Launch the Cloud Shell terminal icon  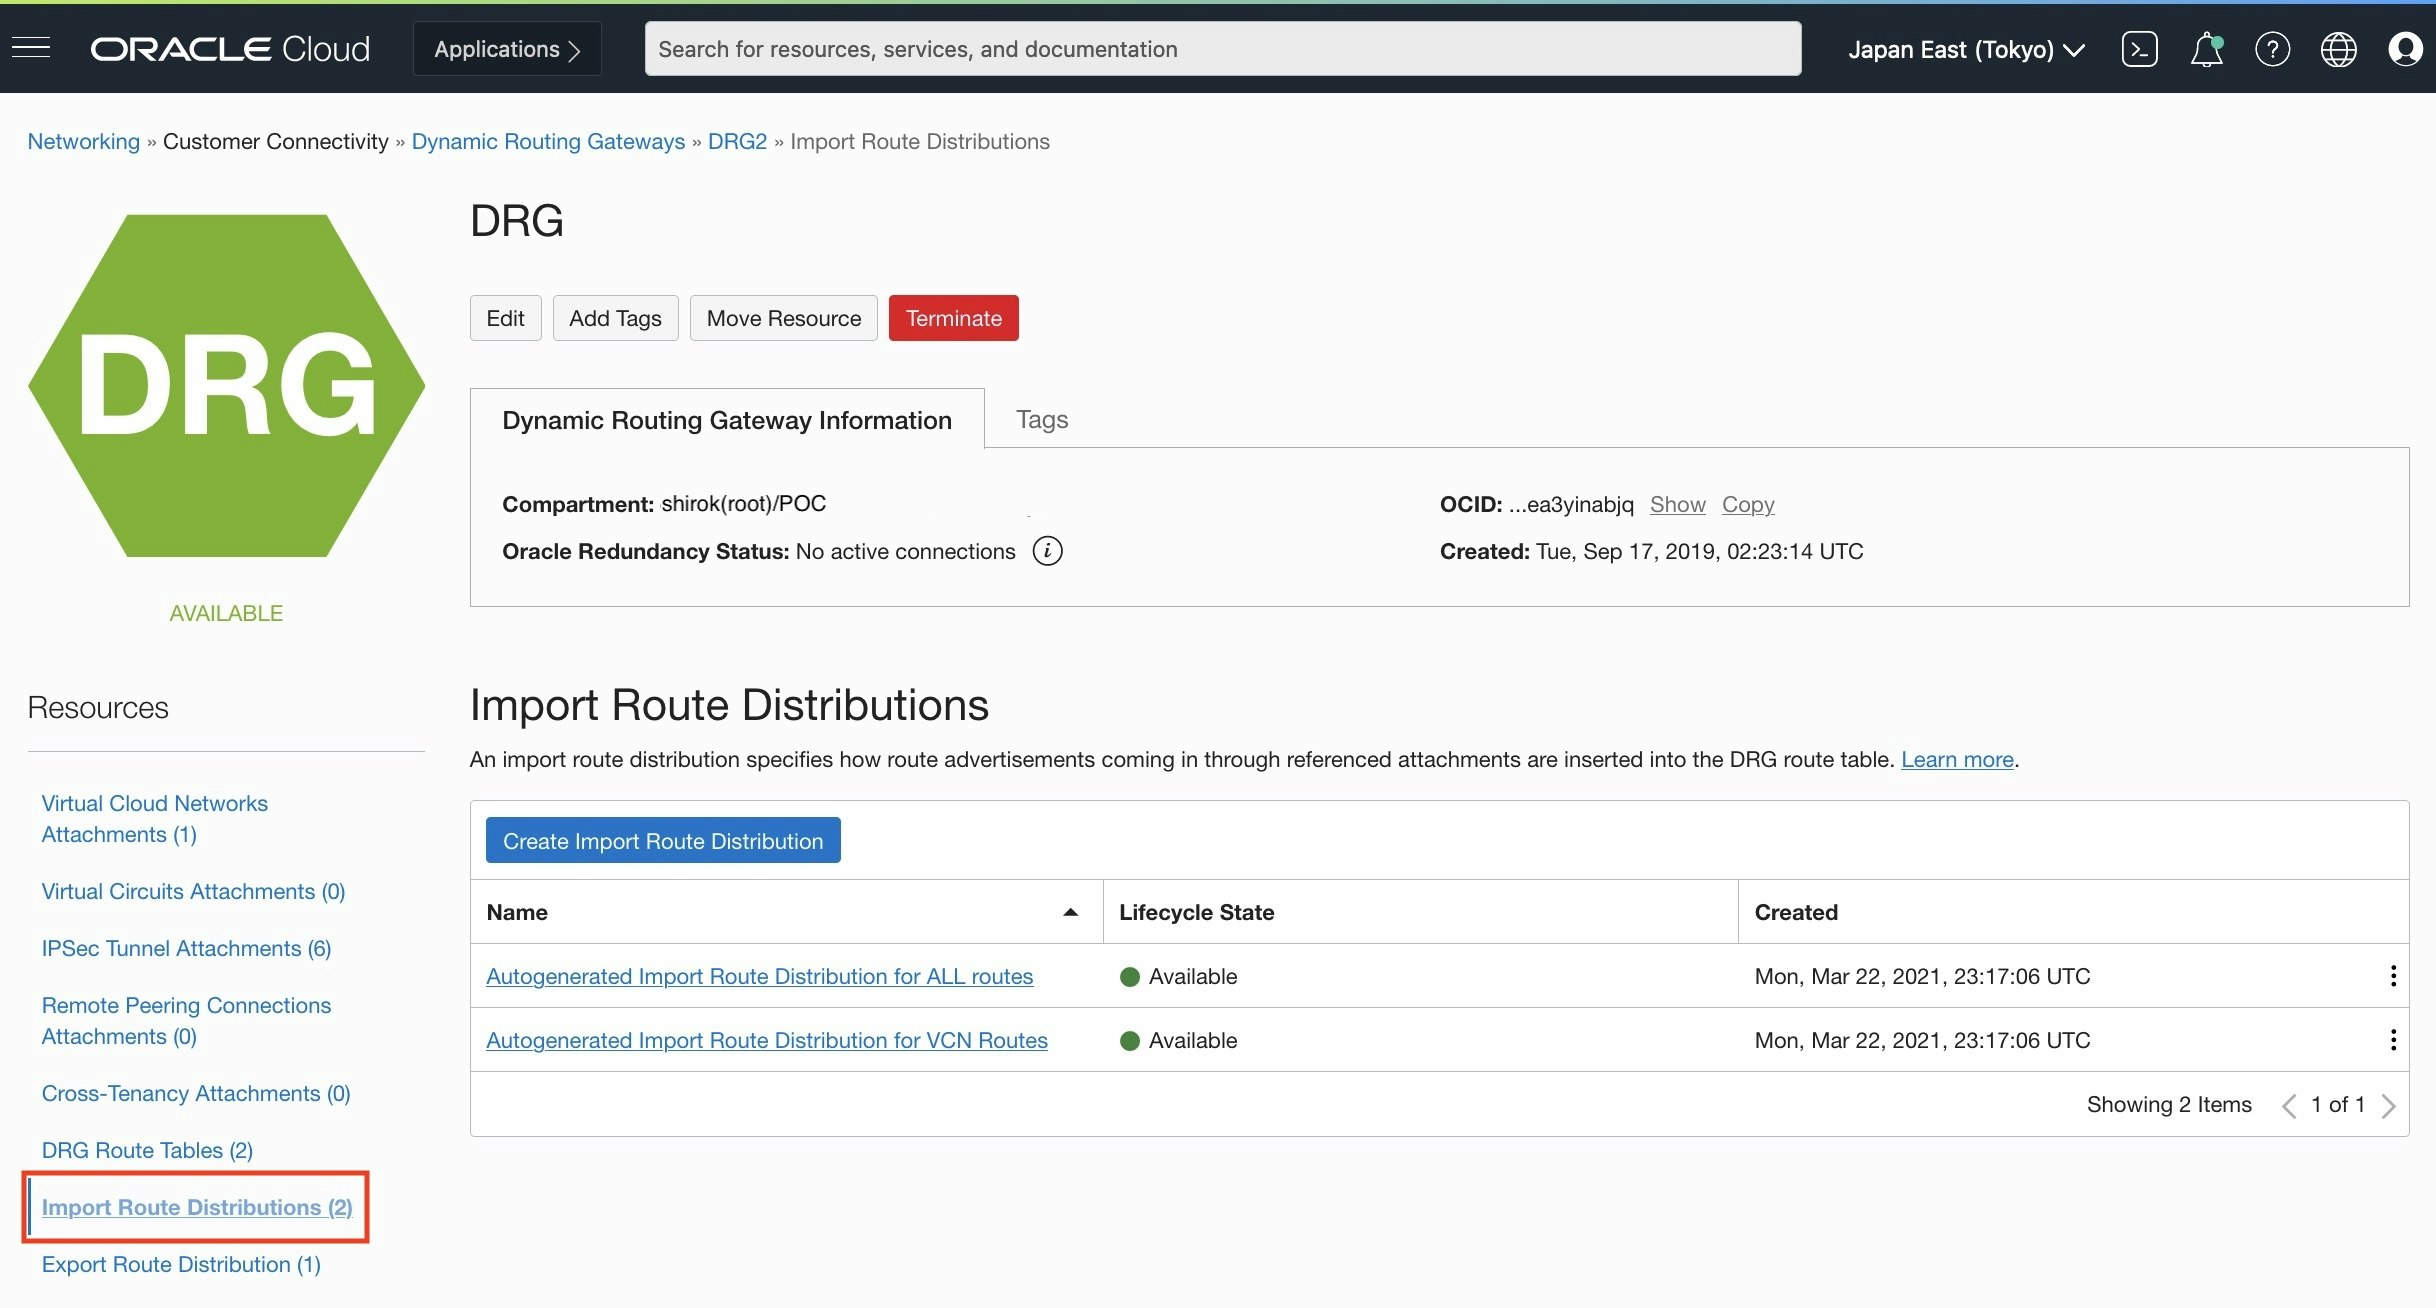2139,49
